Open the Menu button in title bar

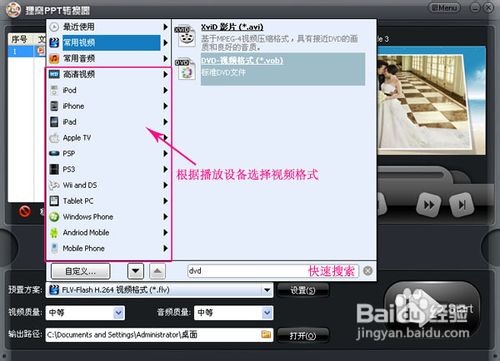pos(444,7)
